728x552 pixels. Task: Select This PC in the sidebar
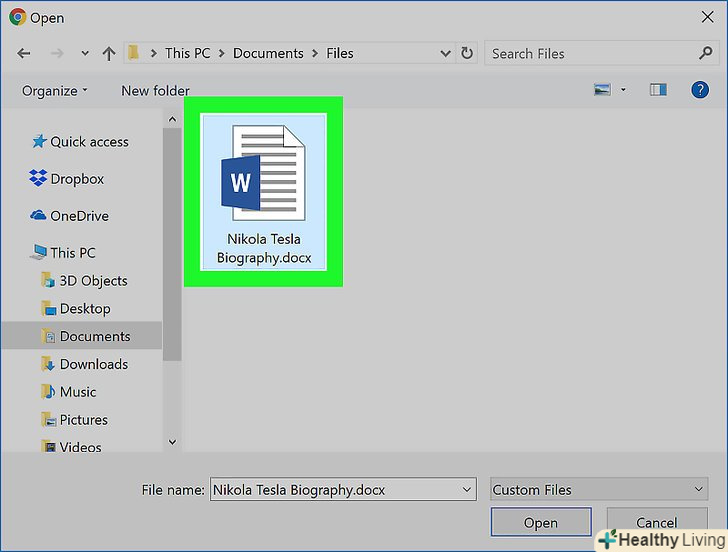(73, 253)
